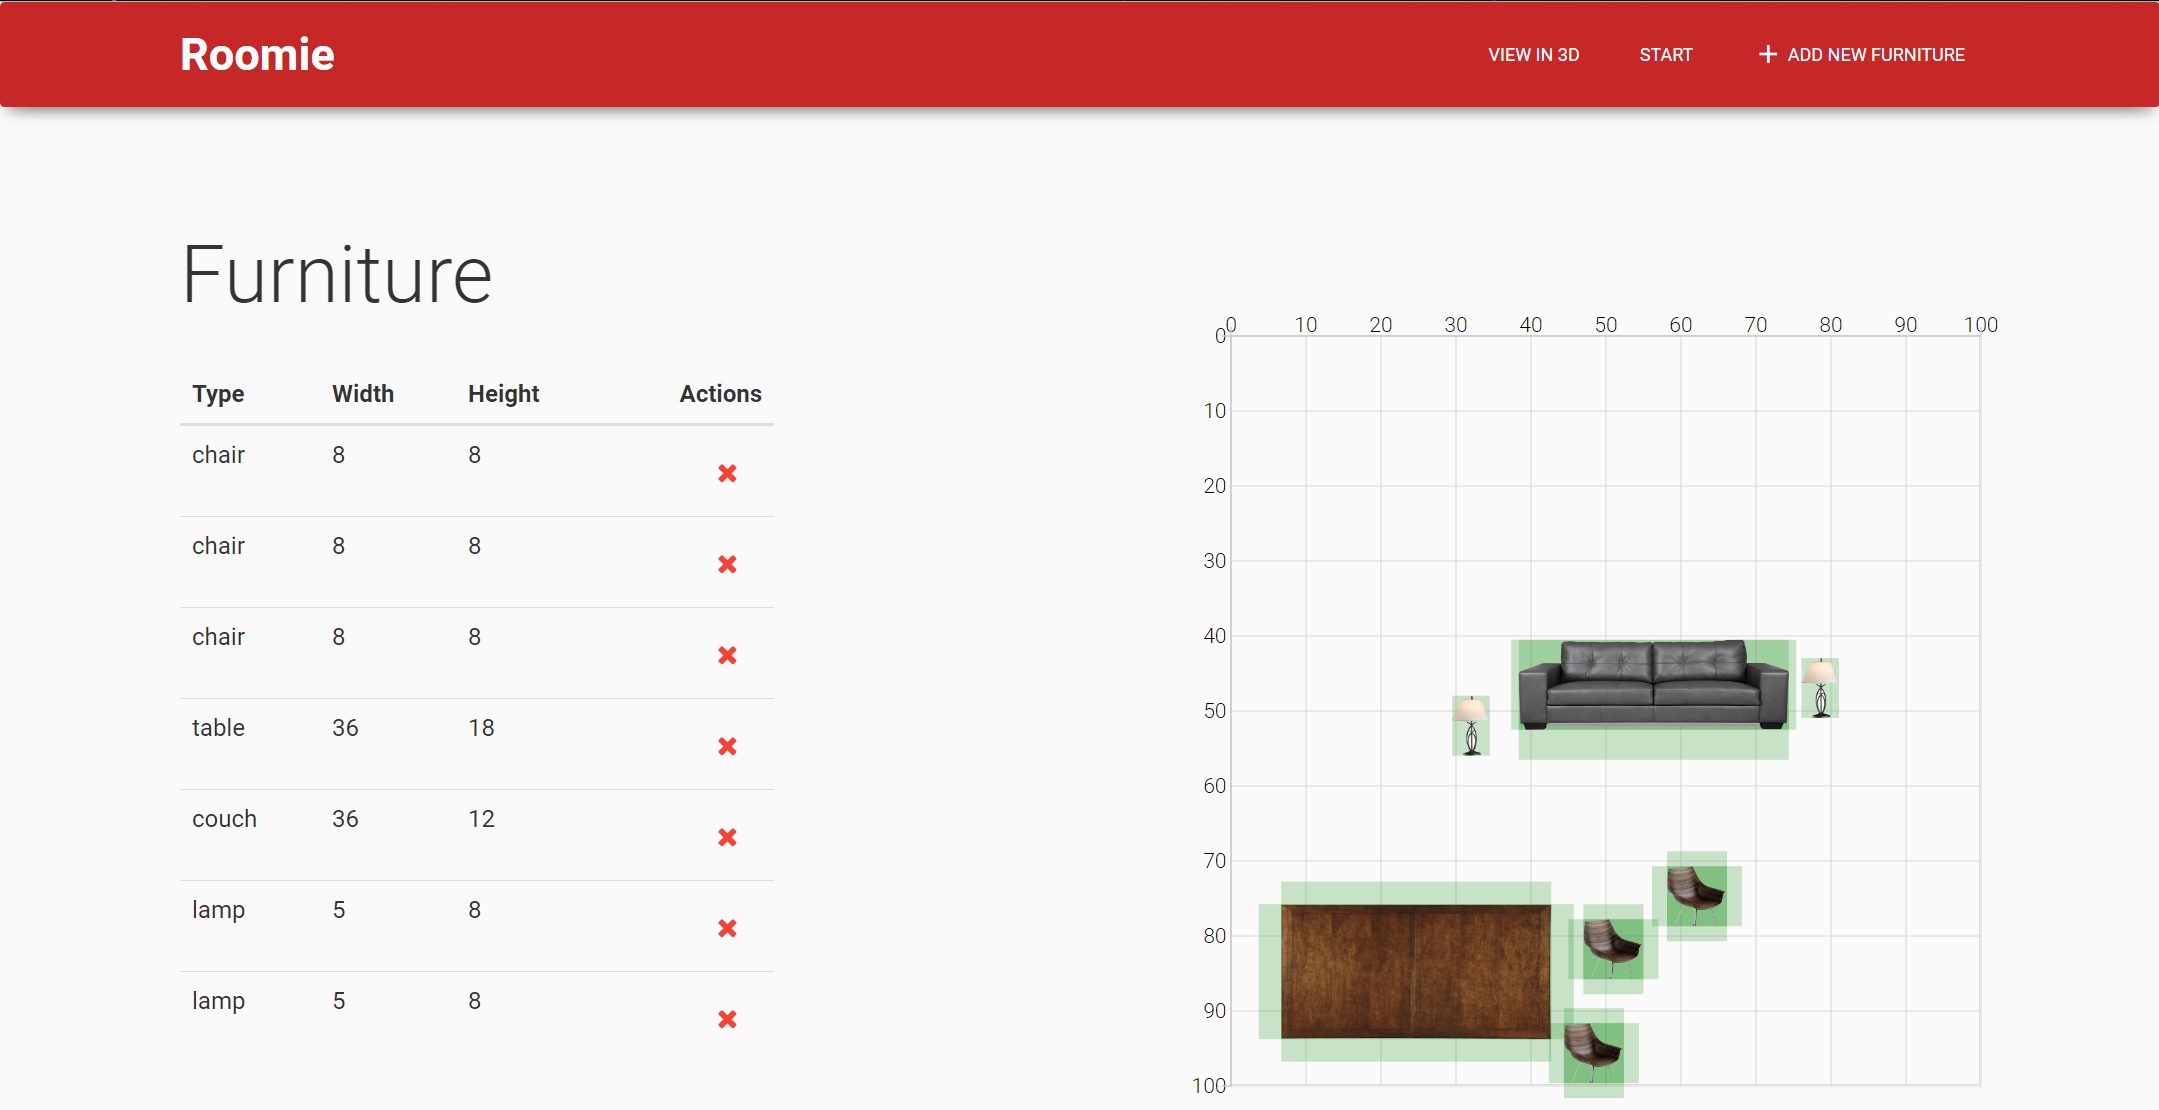Open the View in 3D page

1533,55
